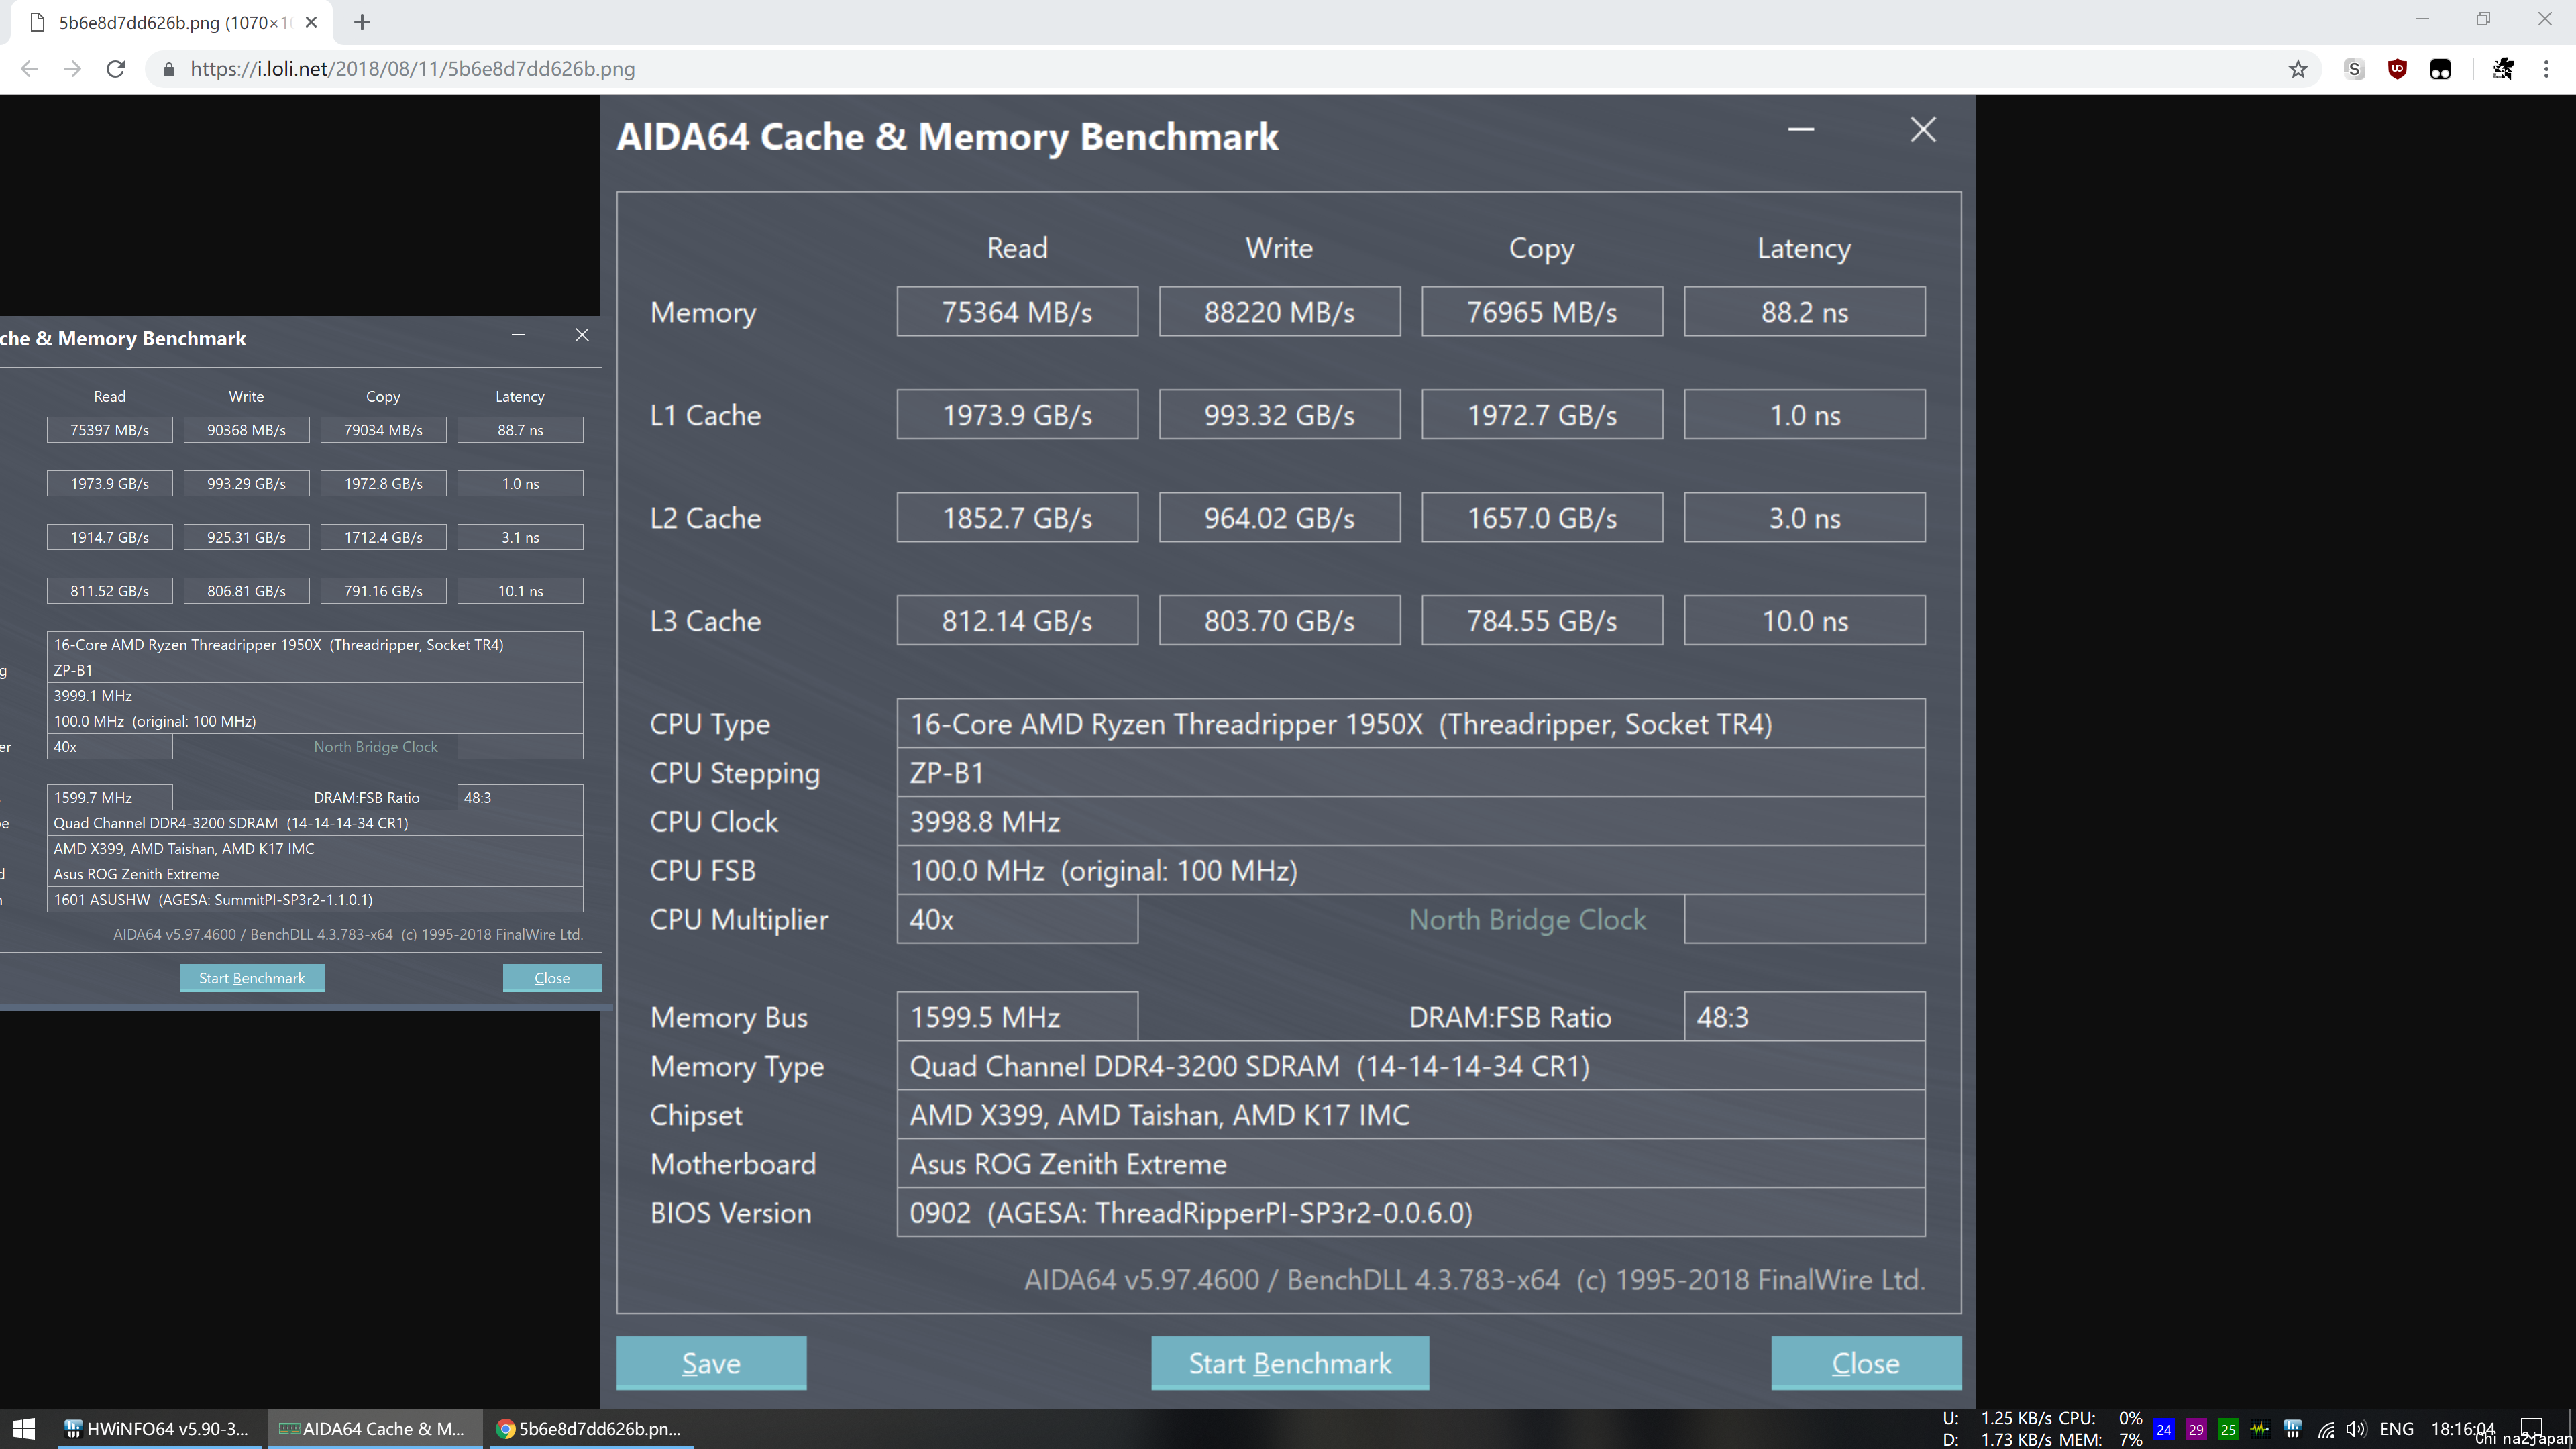
Task: Click Start Benchmark in the small AIDA64 window
Action: point(252,978)
